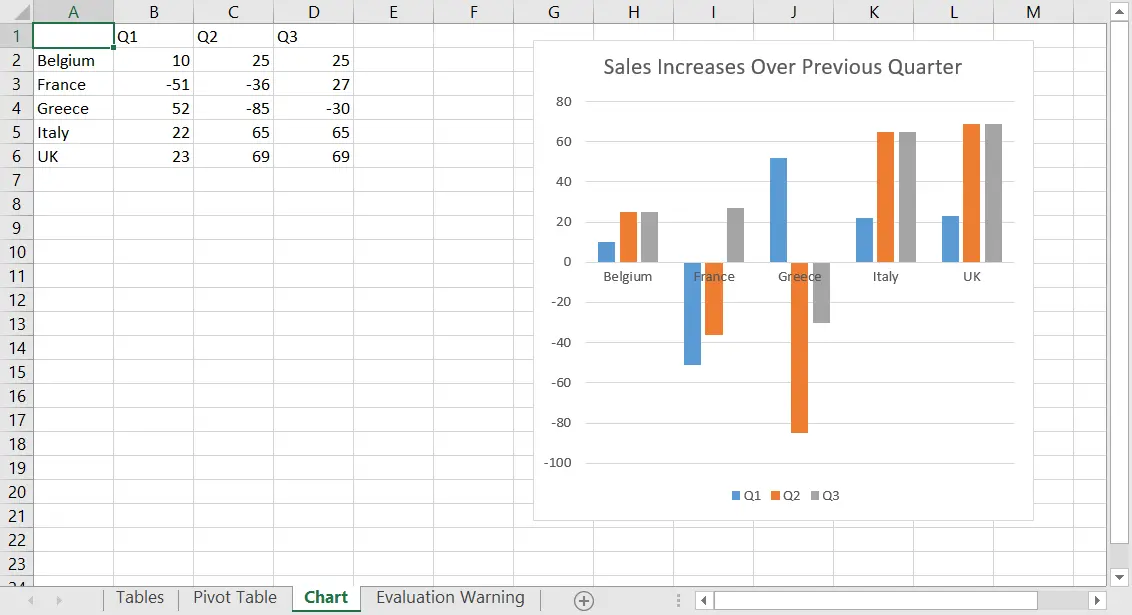The width and height of the screenshot is (1132, 615).
Task: Click sheet tab scroll right arrow
Action: pos(58,601)
